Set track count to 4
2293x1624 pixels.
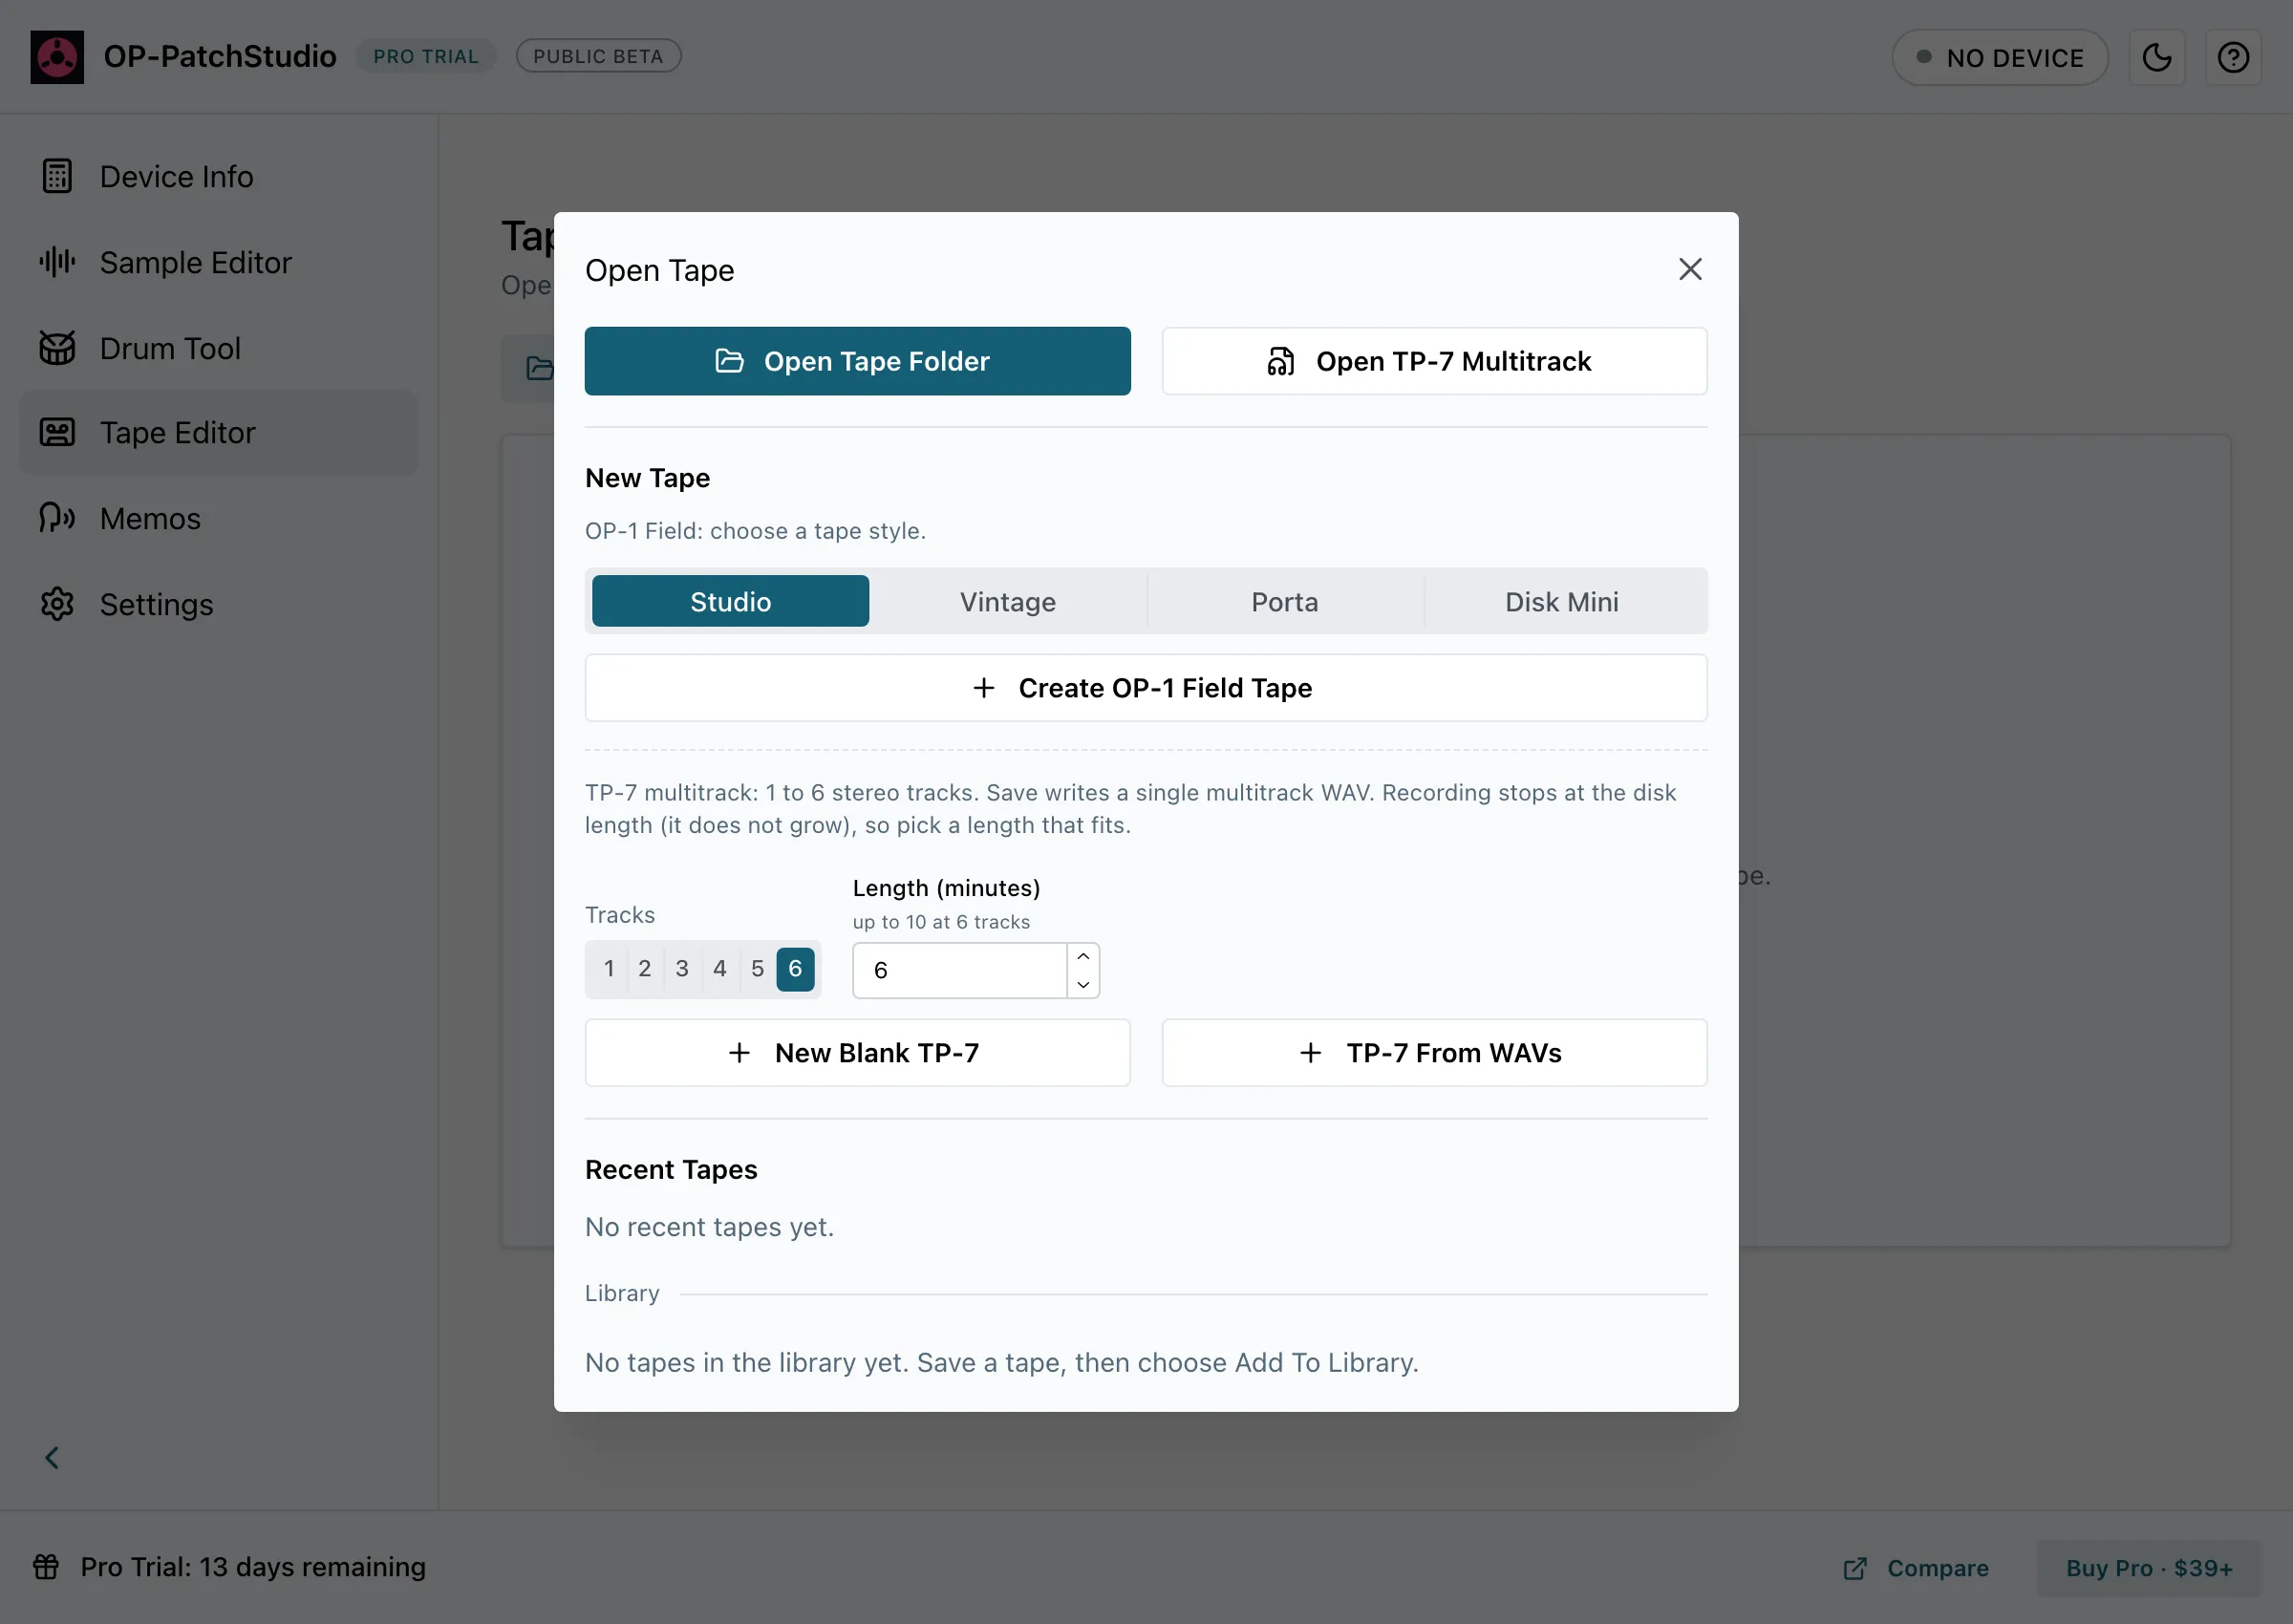(x=720, y=968)
